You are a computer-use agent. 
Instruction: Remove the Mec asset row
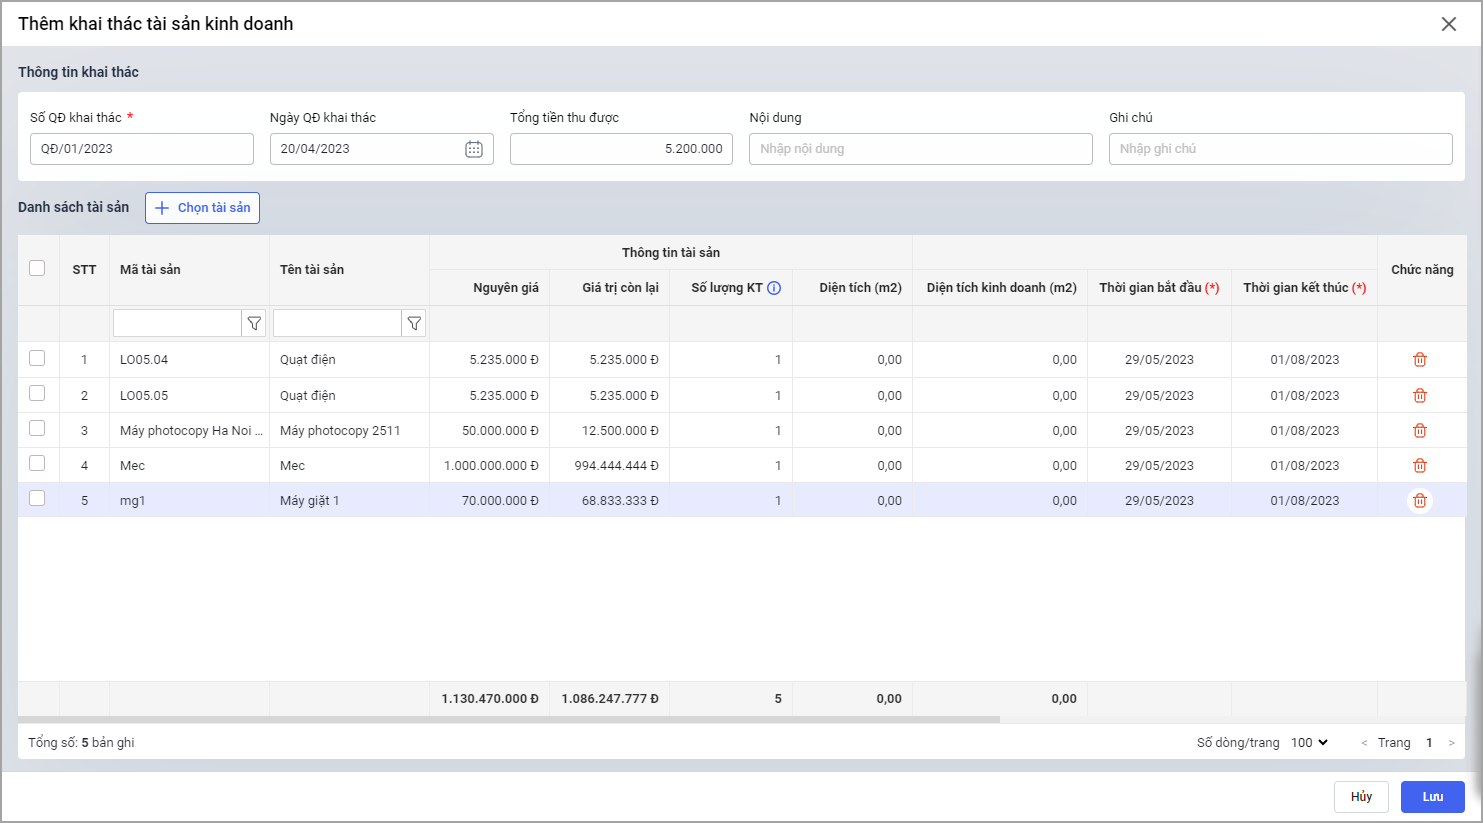pos(1419,466)
